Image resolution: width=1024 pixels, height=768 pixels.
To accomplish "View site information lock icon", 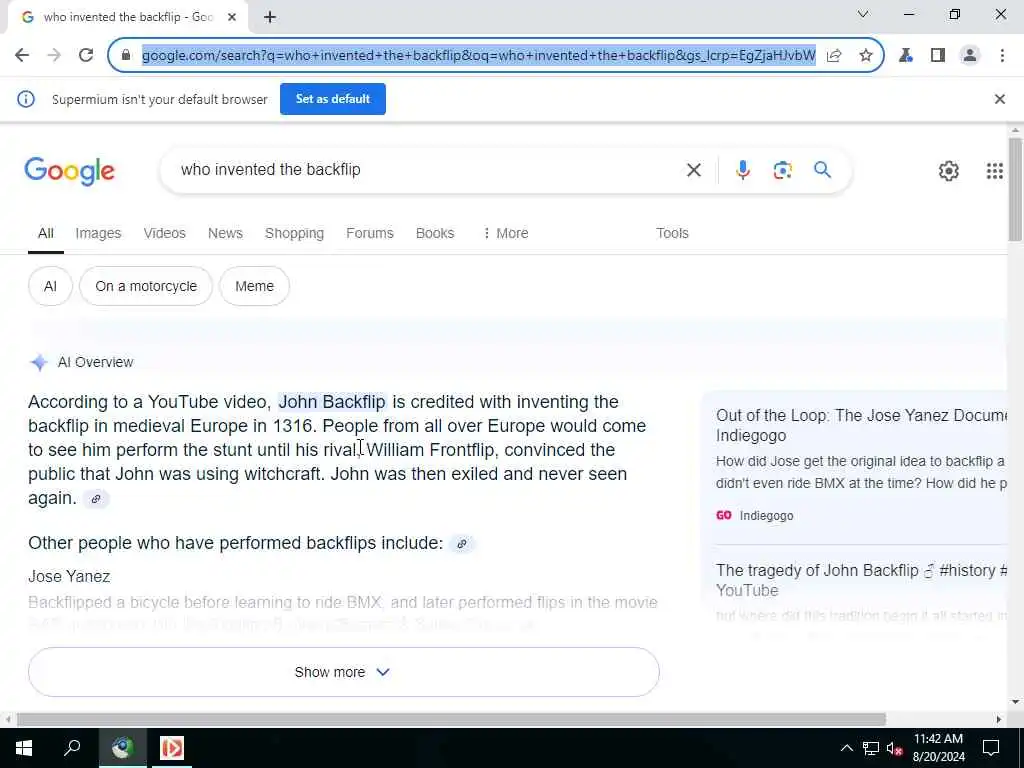I will pyautogui.click(x=126, y=56).
